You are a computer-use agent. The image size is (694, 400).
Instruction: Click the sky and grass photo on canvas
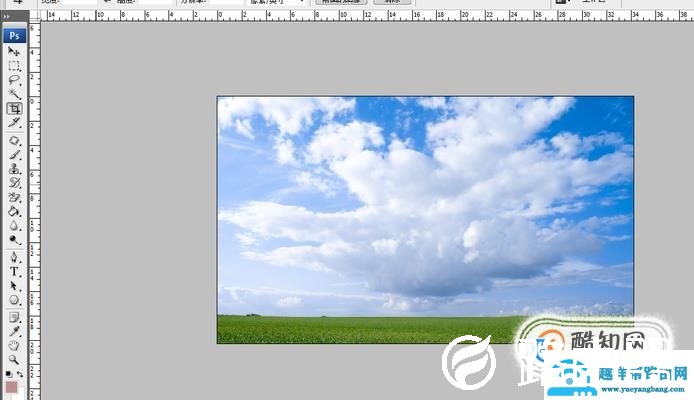[425, 219]
